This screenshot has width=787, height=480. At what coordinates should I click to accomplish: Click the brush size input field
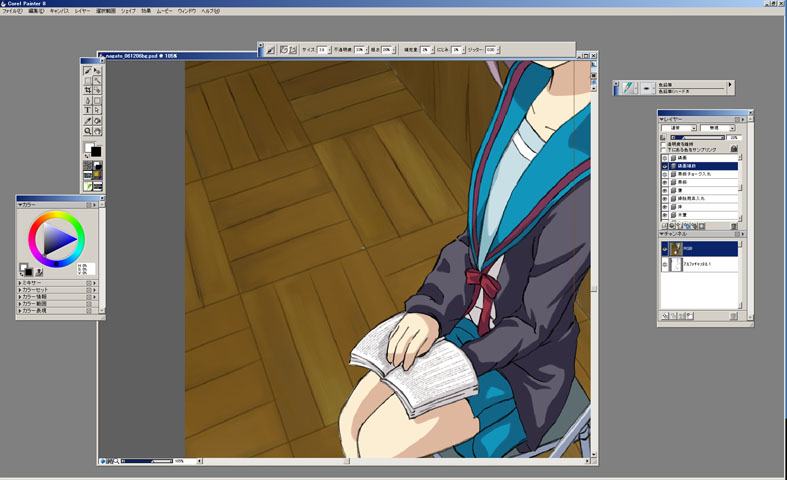click(322, 50)
